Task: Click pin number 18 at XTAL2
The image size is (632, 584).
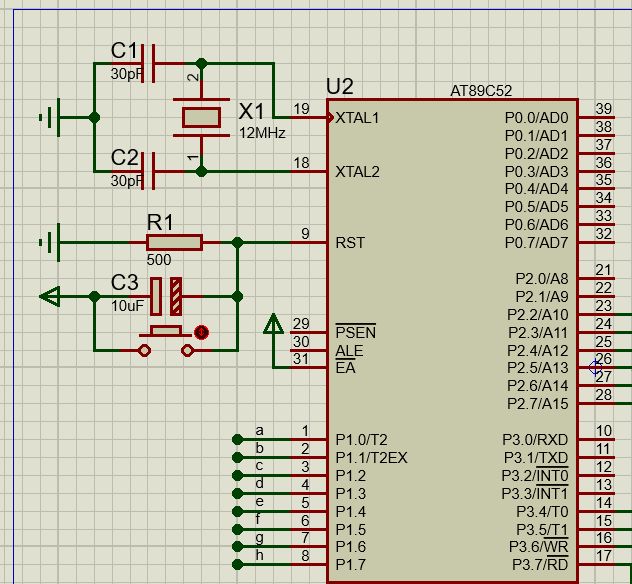Action: tap(301, 163)
